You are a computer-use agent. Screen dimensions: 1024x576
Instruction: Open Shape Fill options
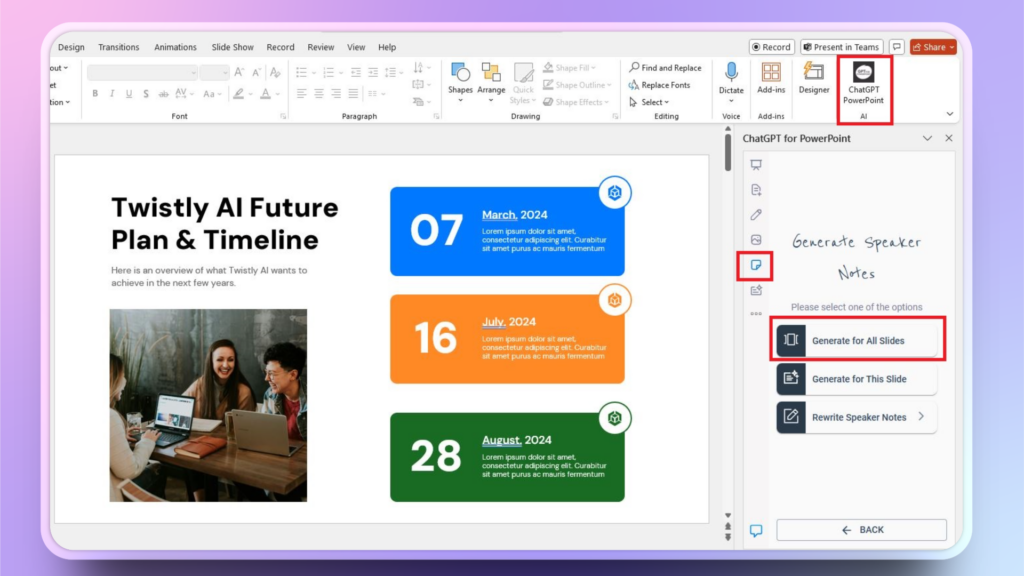coord(569,67)
